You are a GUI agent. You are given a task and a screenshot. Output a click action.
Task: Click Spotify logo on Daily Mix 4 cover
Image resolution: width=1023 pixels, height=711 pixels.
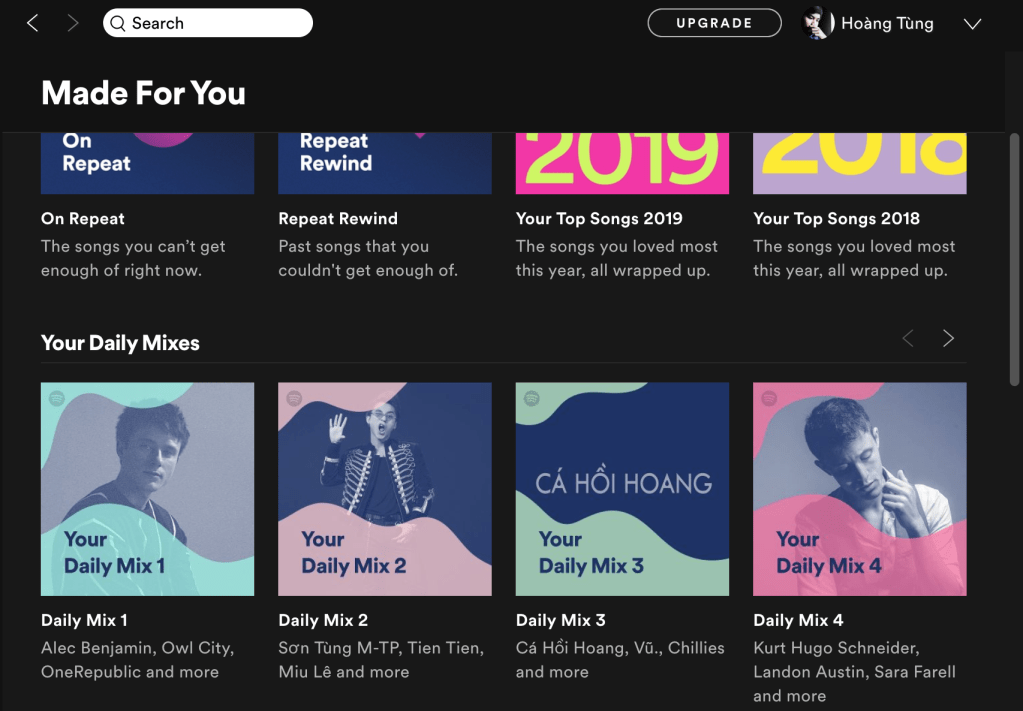769,398
